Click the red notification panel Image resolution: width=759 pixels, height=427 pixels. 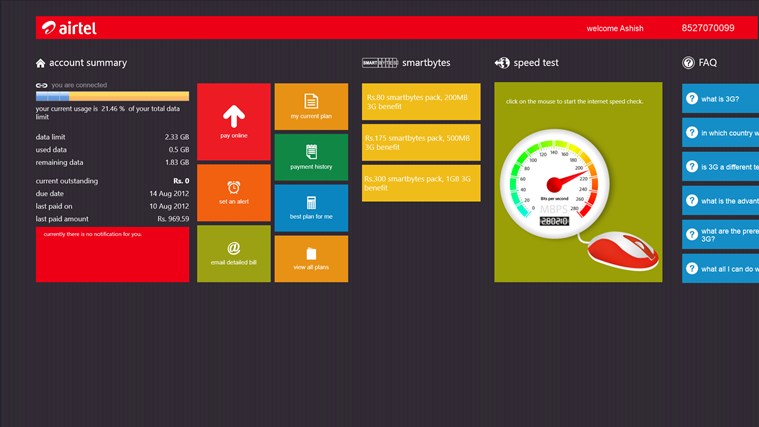click(112, 254)
